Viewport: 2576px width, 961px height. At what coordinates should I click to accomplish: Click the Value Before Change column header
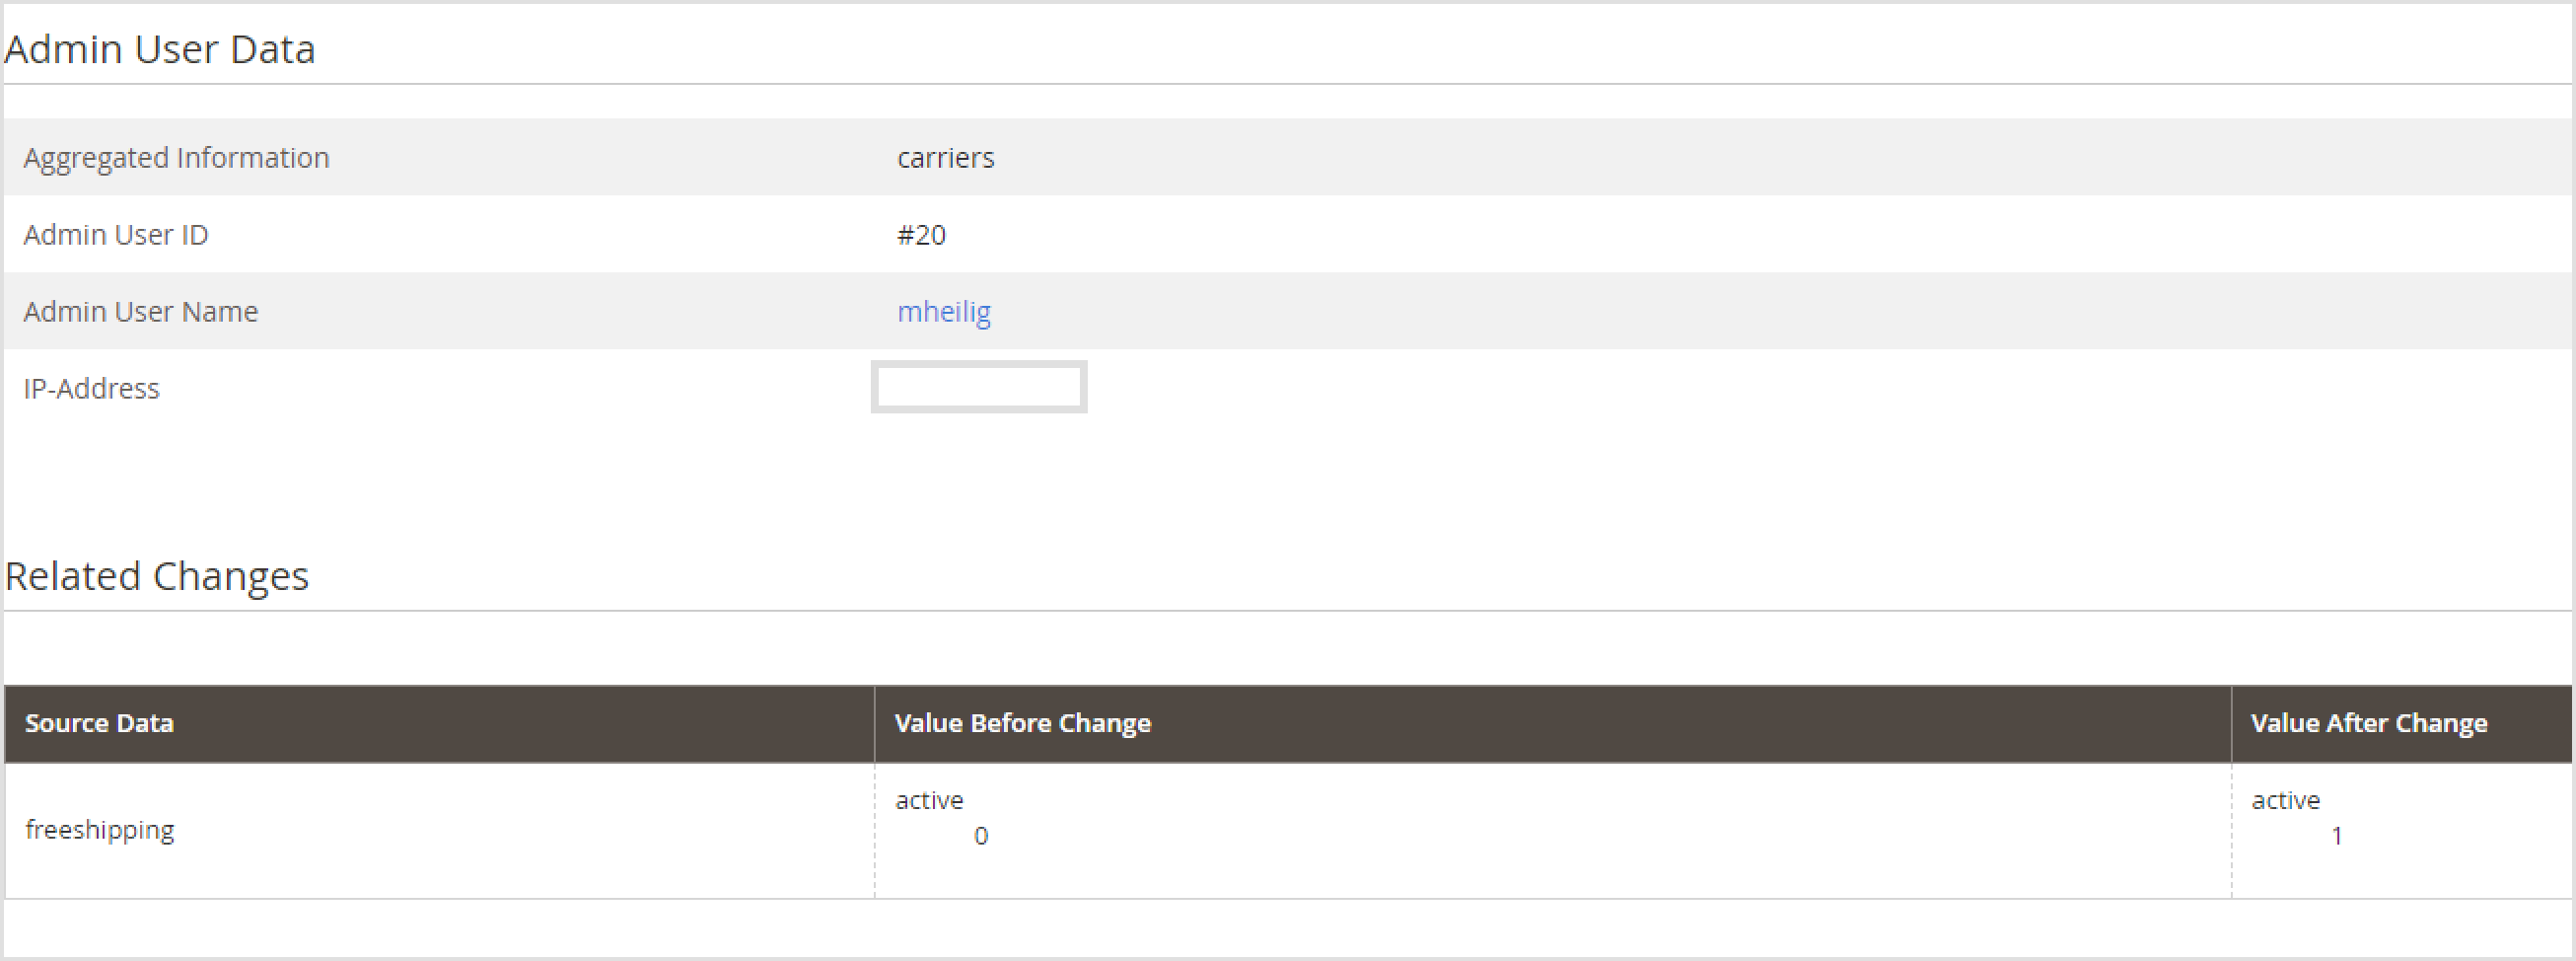(1023, 722)
